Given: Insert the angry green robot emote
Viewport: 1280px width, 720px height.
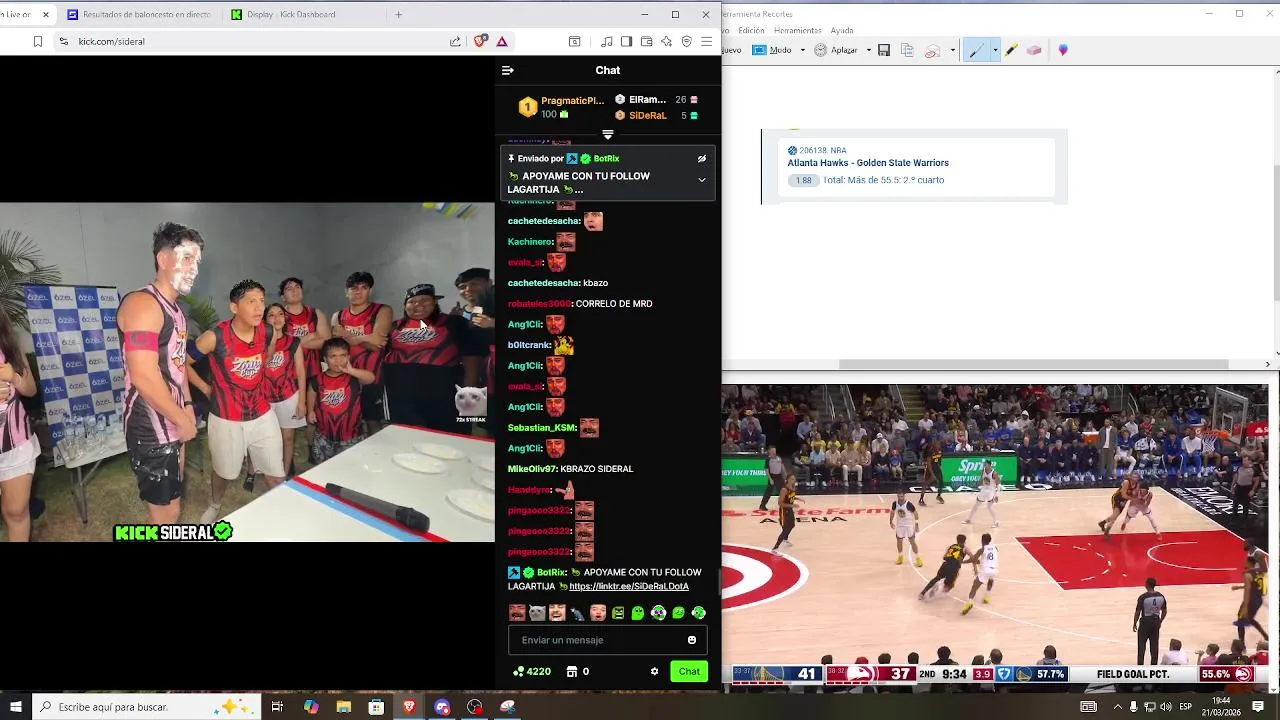Looking at the screenshot, I should point(618,613).
